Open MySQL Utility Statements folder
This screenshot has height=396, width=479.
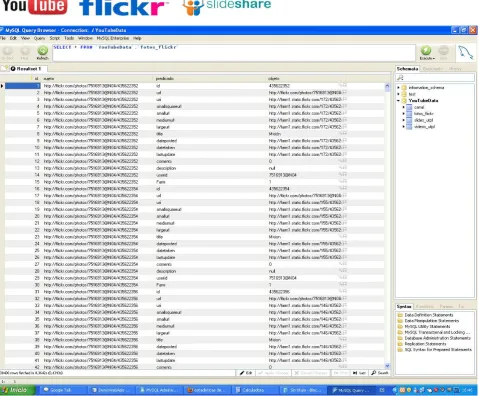pyautogui.click(x=427, y=326)
